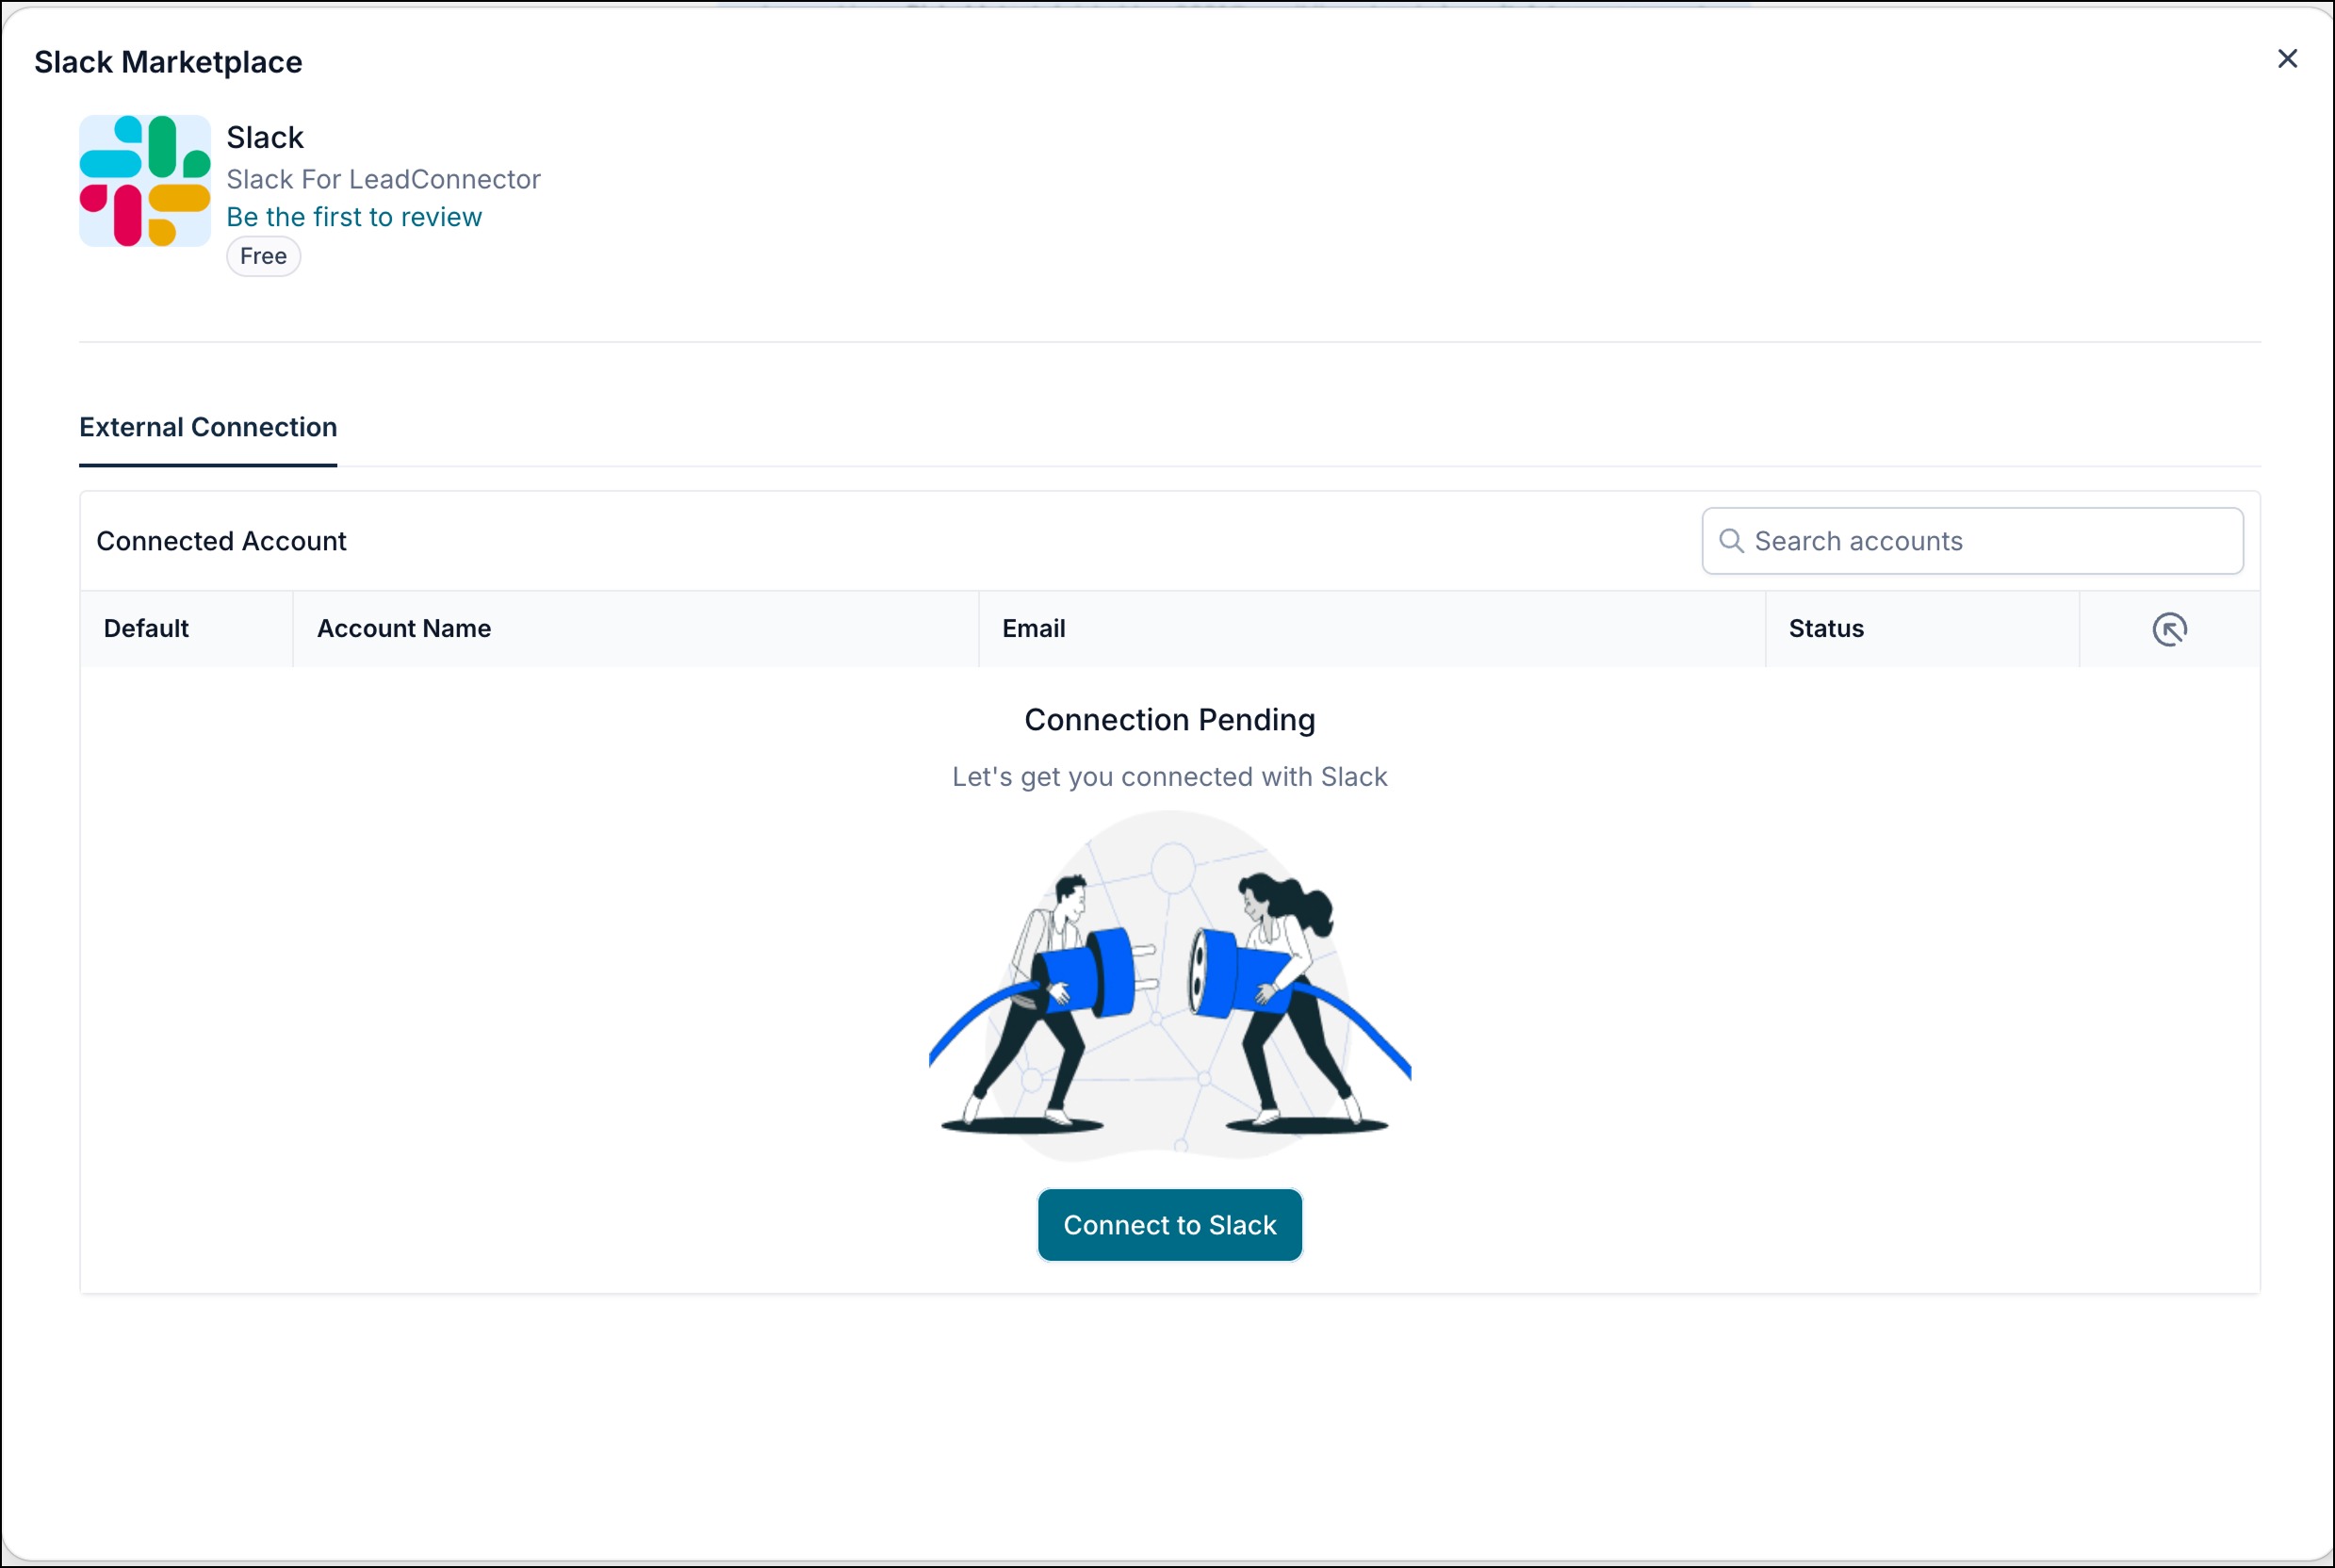Click the Connection Pending heading

tap(1170, 720)
